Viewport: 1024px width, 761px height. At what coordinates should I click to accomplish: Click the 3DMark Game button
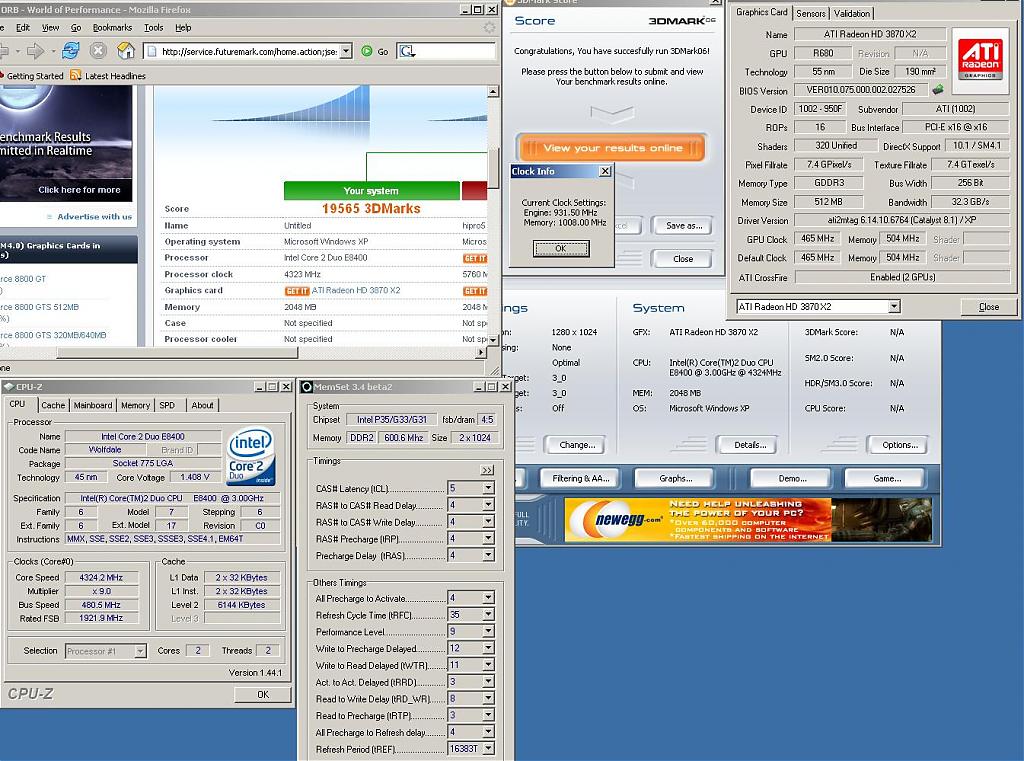(887, 478)
